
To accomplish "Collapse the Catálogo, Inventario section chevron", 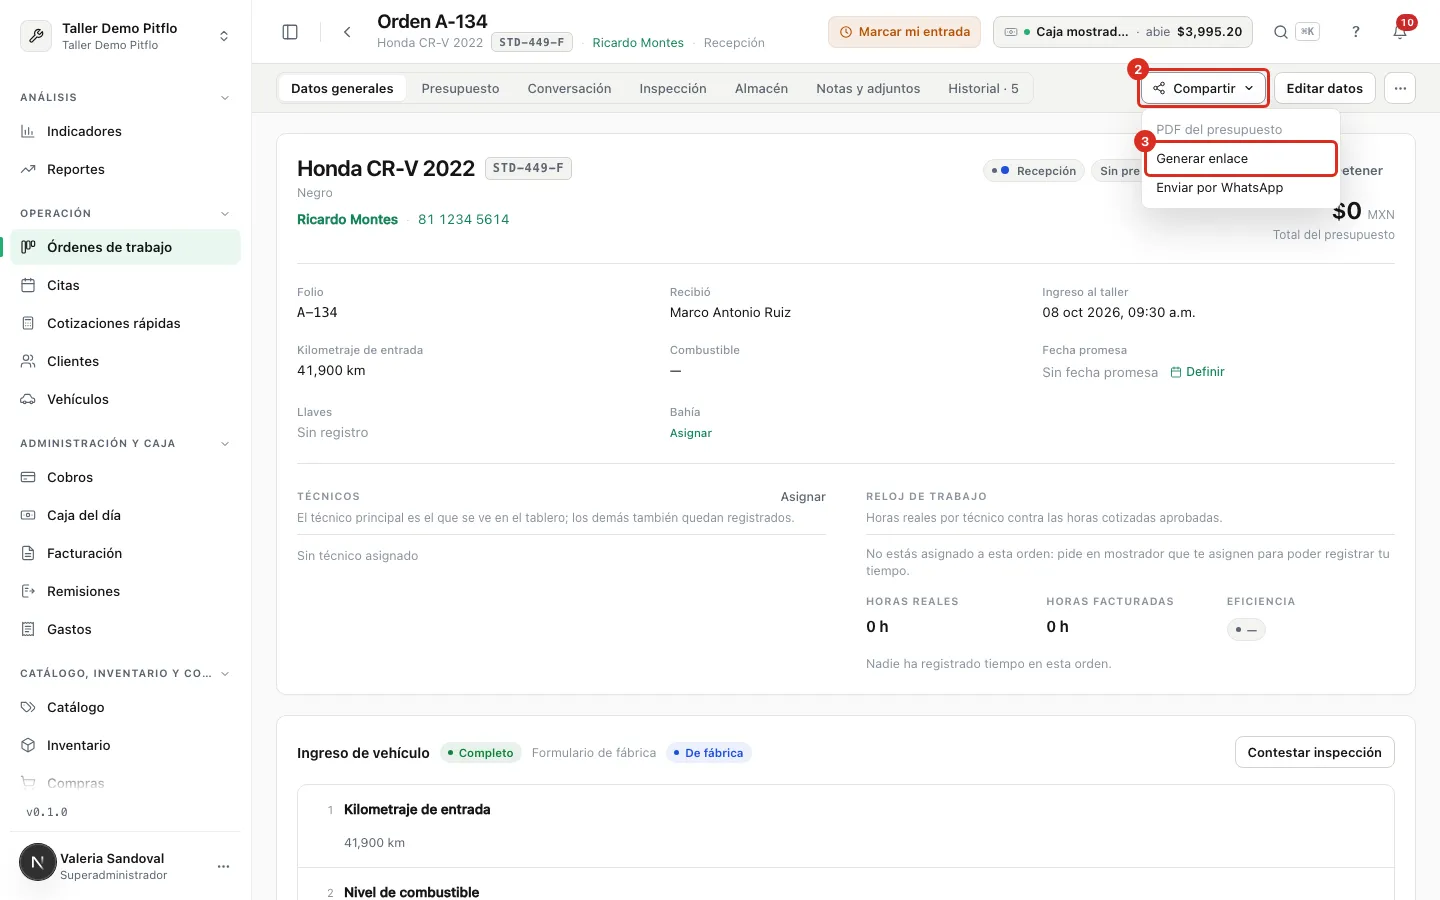I will [x=225, y=674].
